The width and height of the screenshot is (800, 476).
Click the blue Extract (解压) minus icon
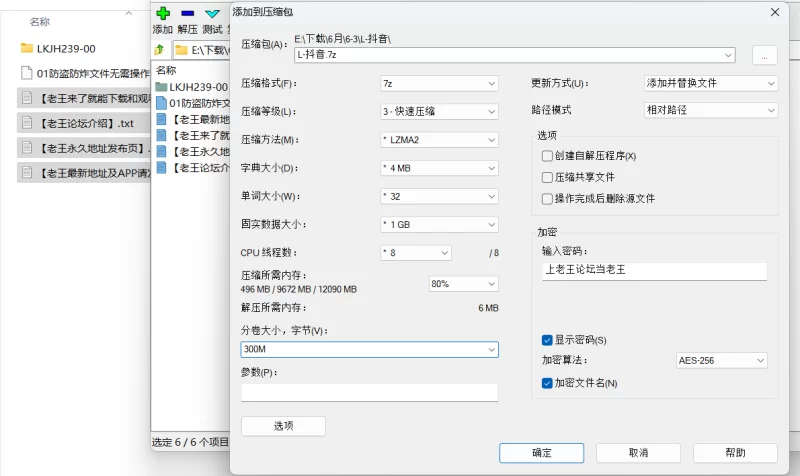[188, 13]
